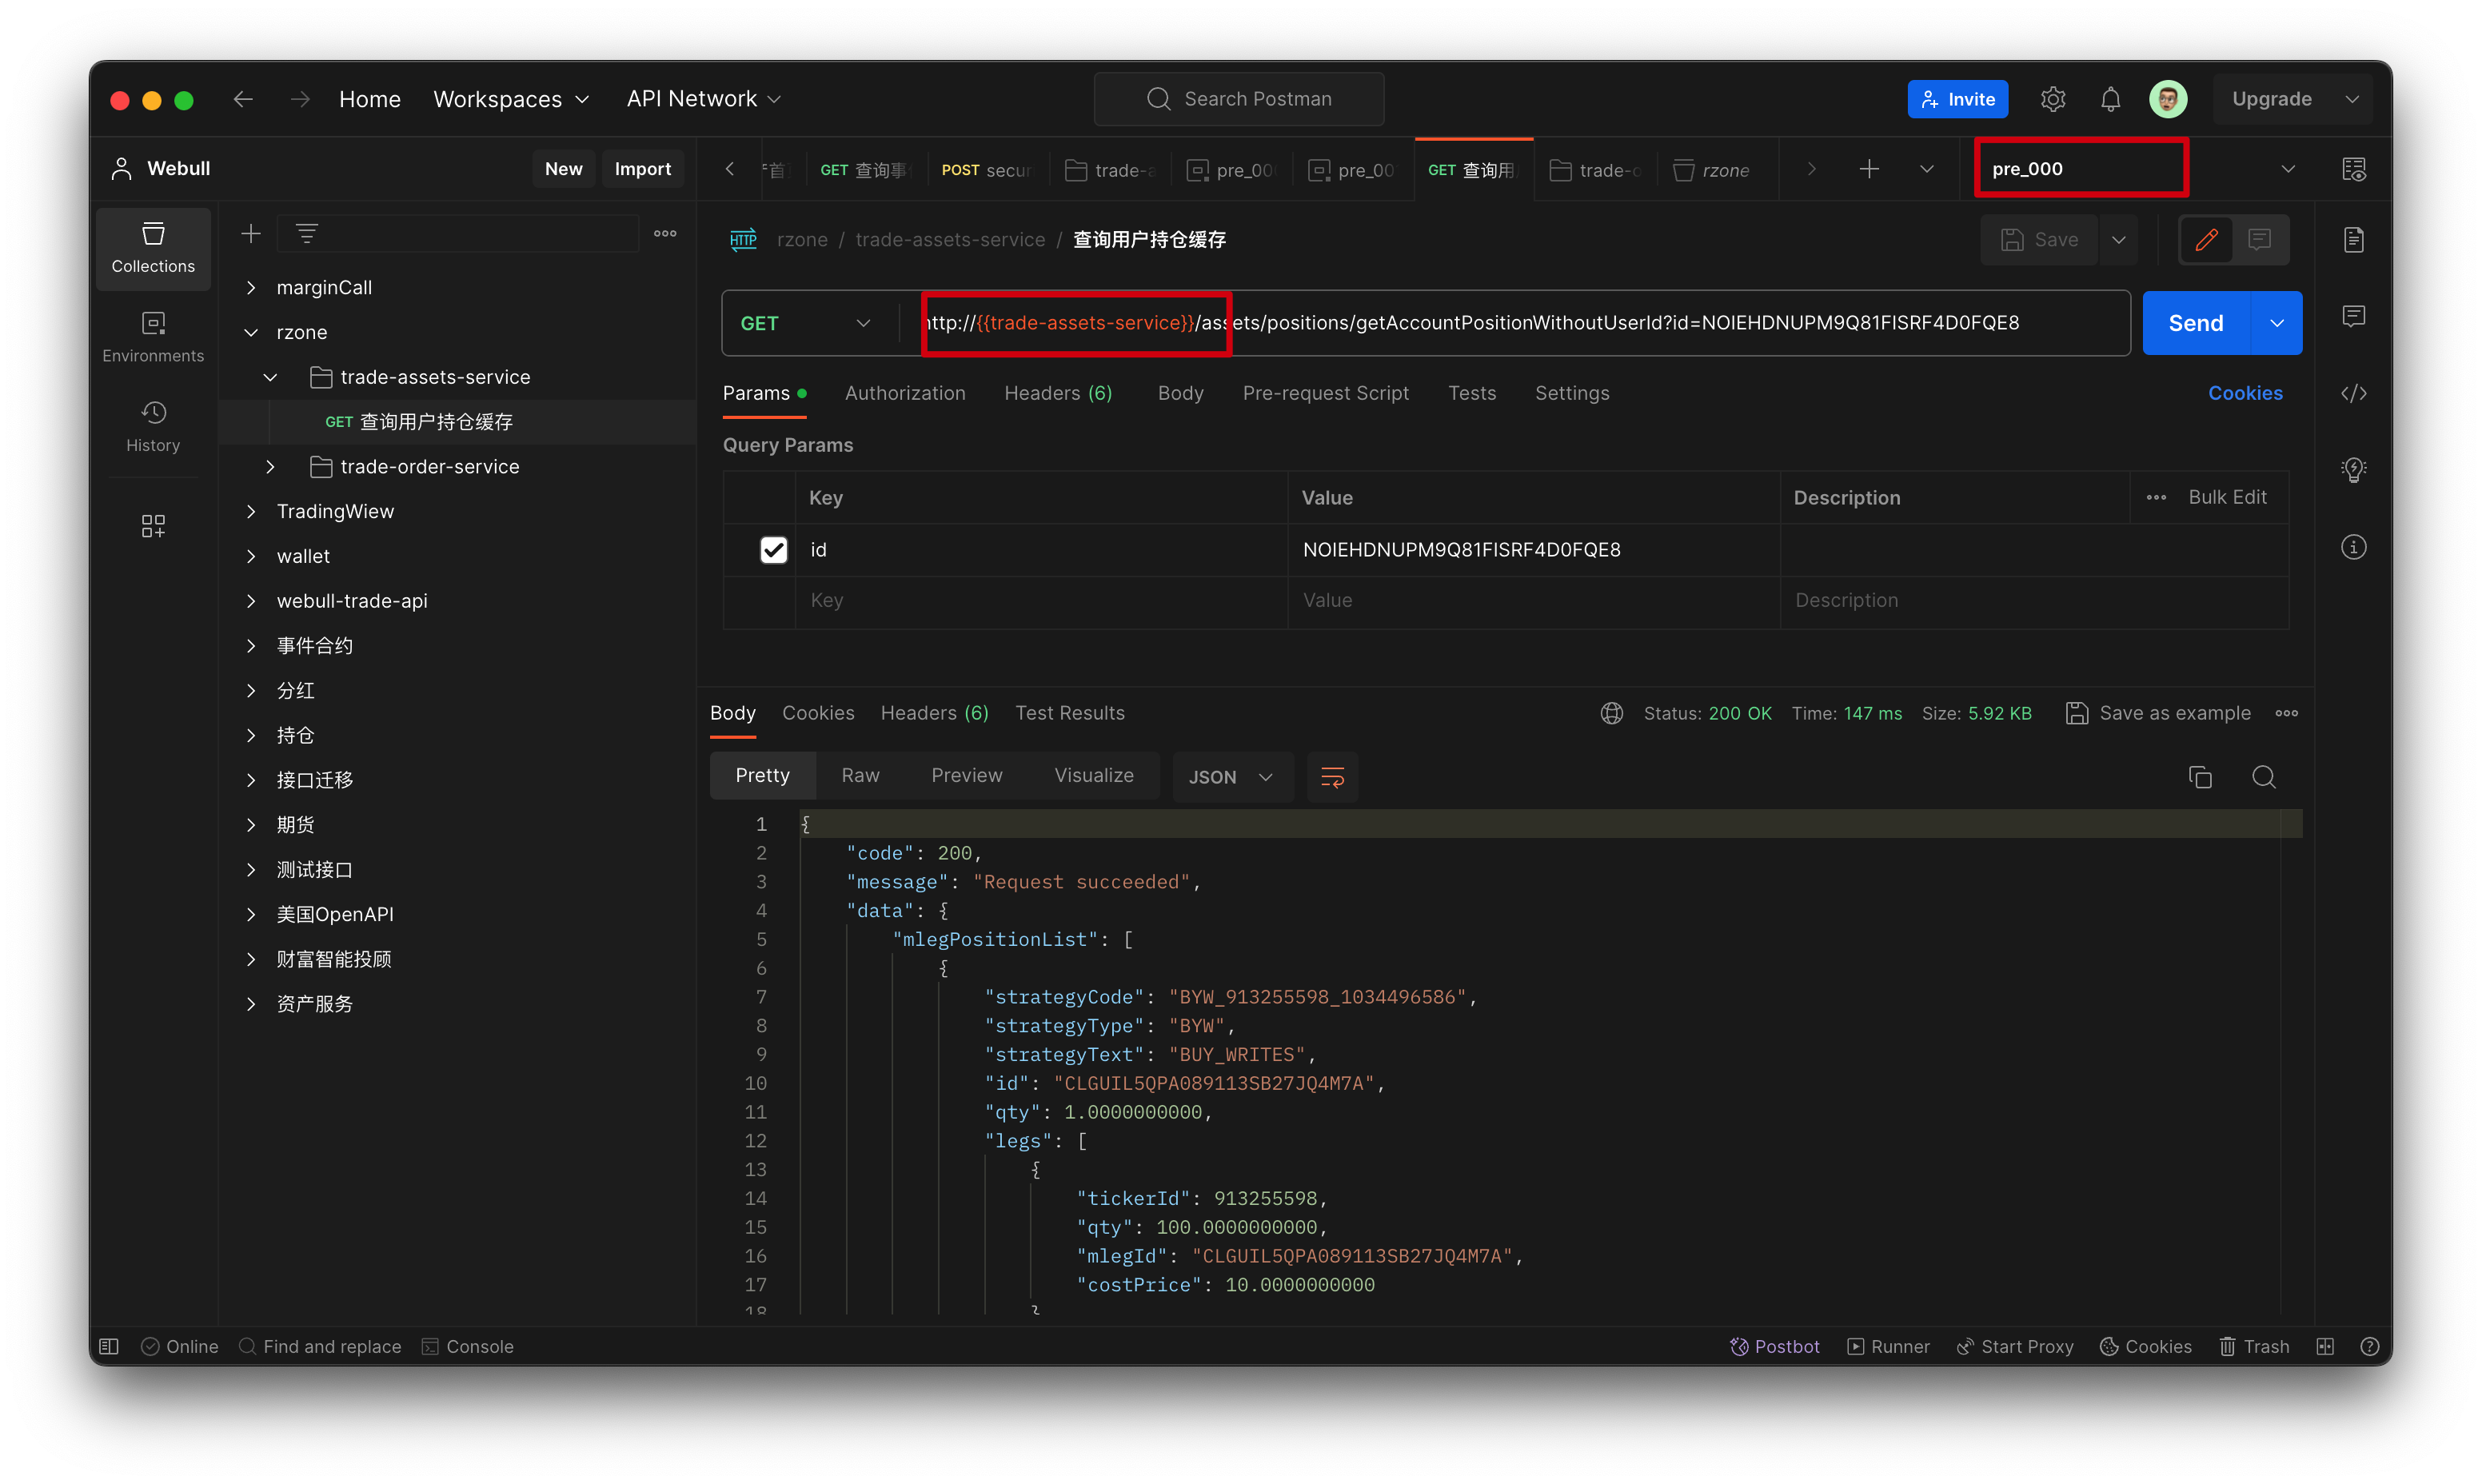
Task: Click the create new collection plus icon
Action: 251,234
